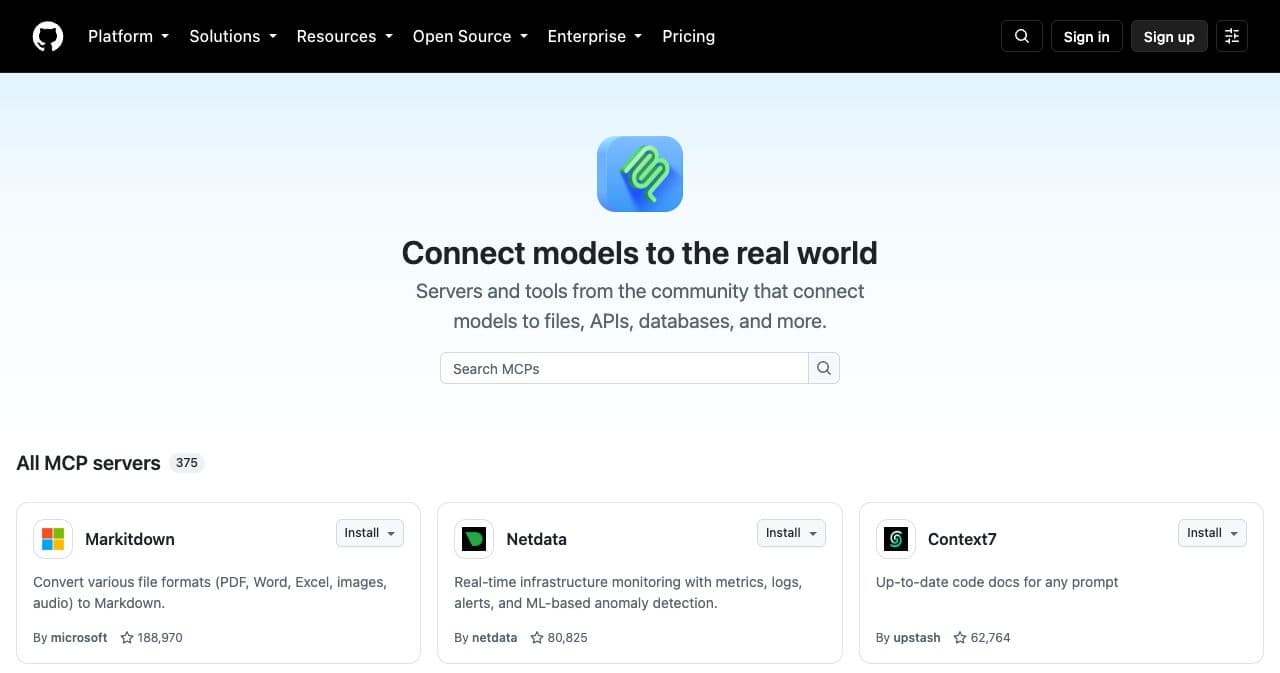The width and height of the screenshot is (1280, 673).
Task: Visit the microsoft author link
Action: [x=79, y=637]
